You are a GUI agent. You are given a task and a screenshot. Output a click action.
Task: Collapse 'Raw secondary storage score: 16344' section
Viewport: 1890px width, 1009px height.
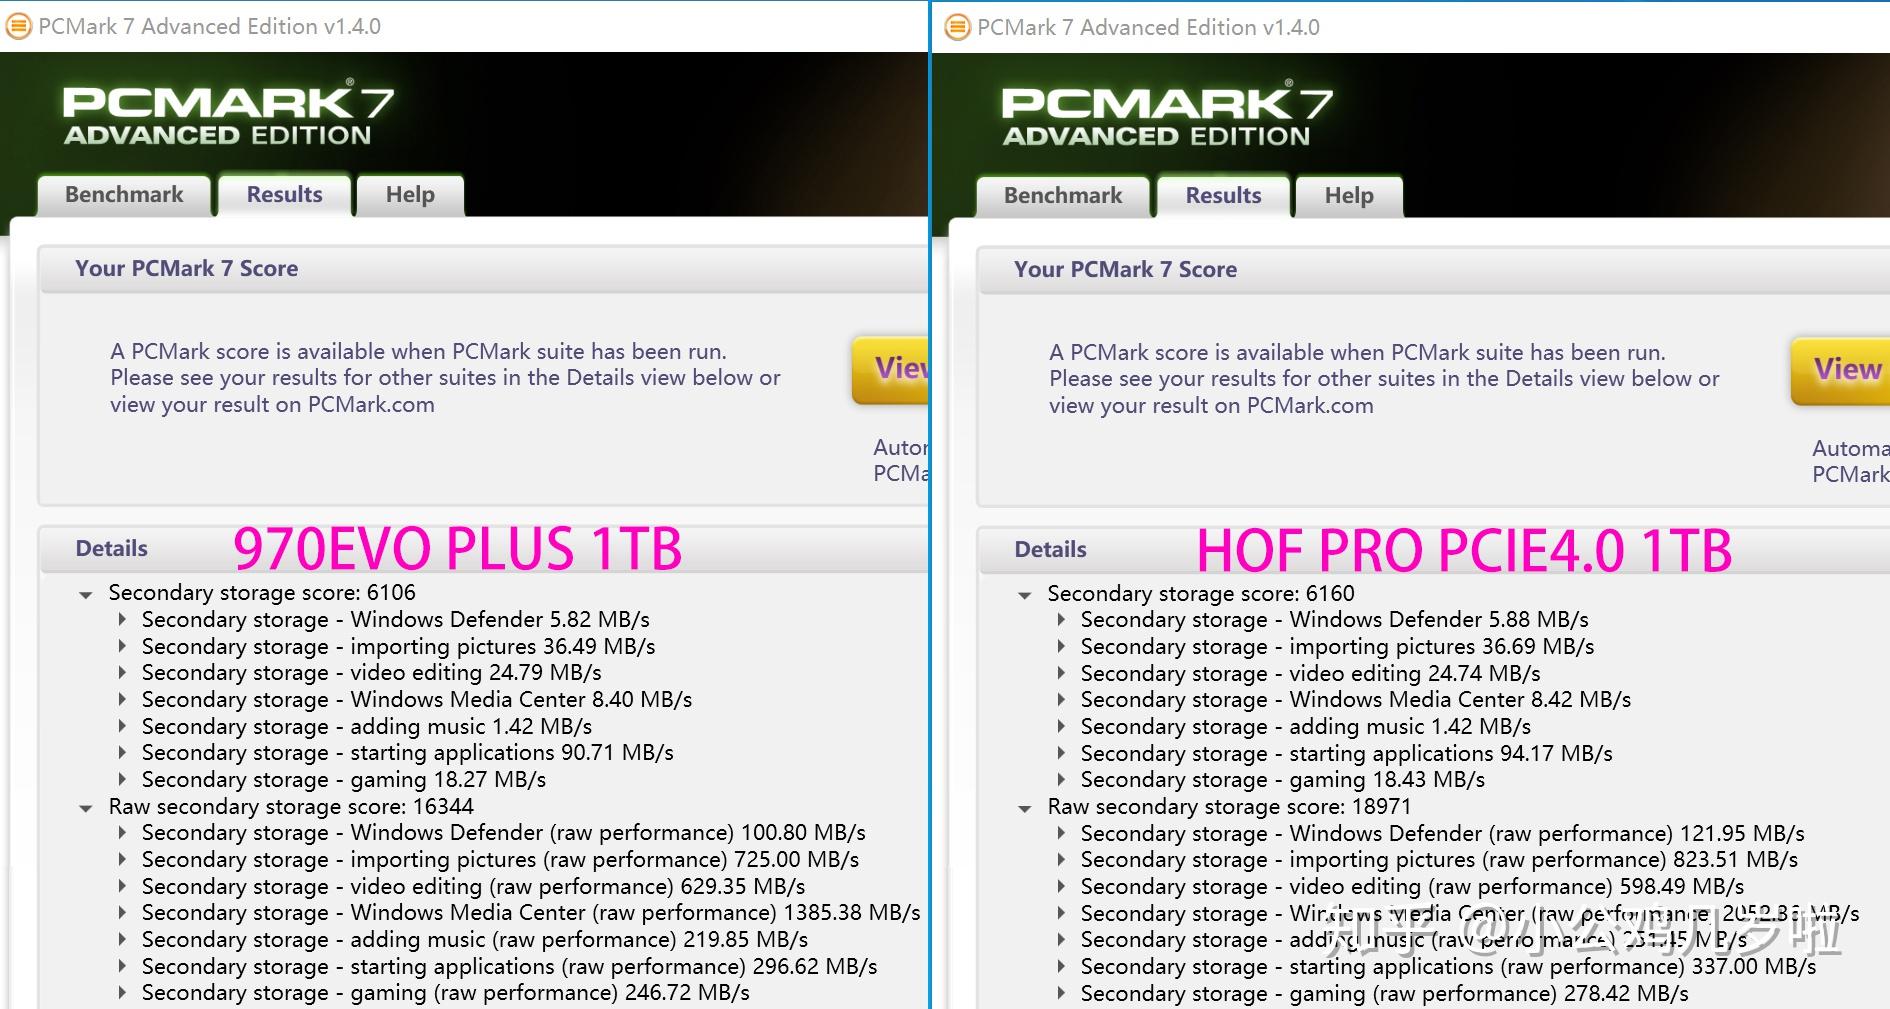point(85,807)
